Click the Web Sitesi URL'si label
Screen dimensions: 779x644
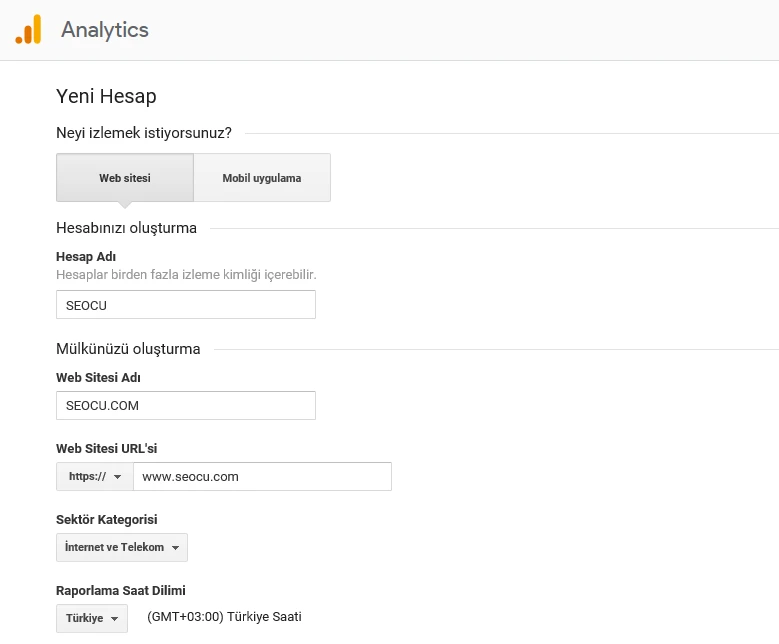(x=107, y=449)
